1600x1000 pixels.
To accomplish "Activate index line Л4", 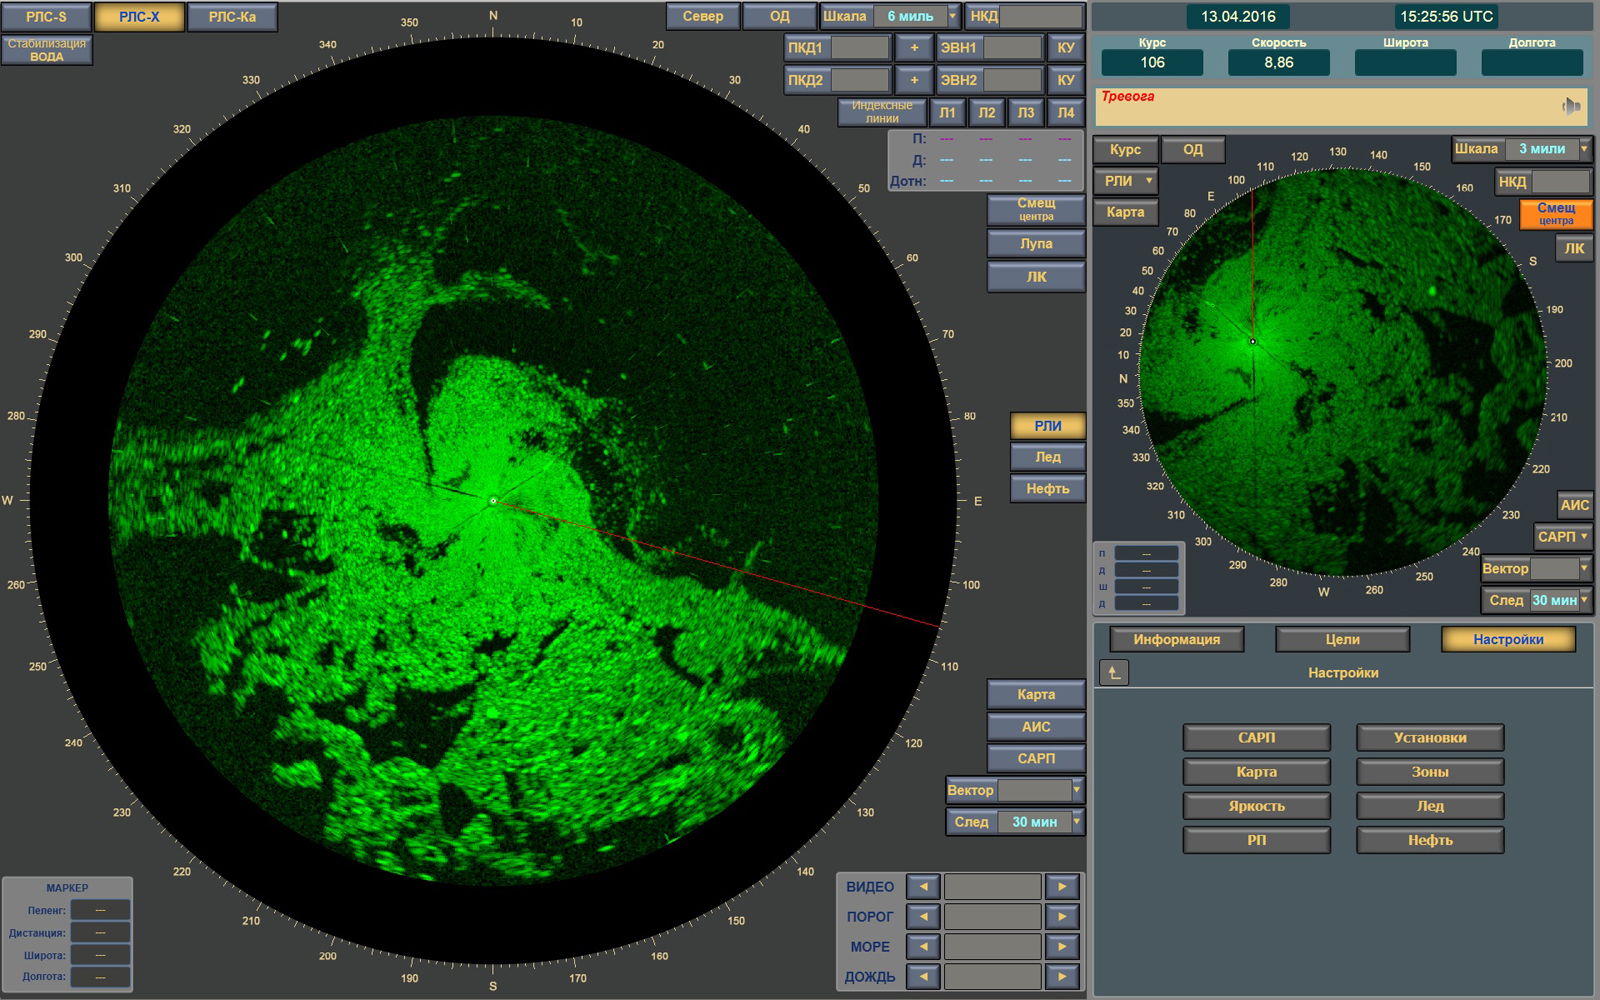I will [x=1066, y=113].
